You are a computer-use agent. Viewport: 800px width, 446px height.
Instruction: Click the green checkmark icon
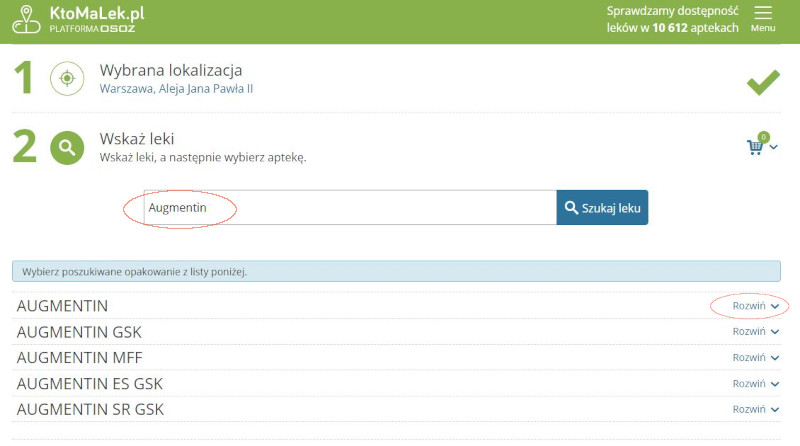(x=763, y=83)
